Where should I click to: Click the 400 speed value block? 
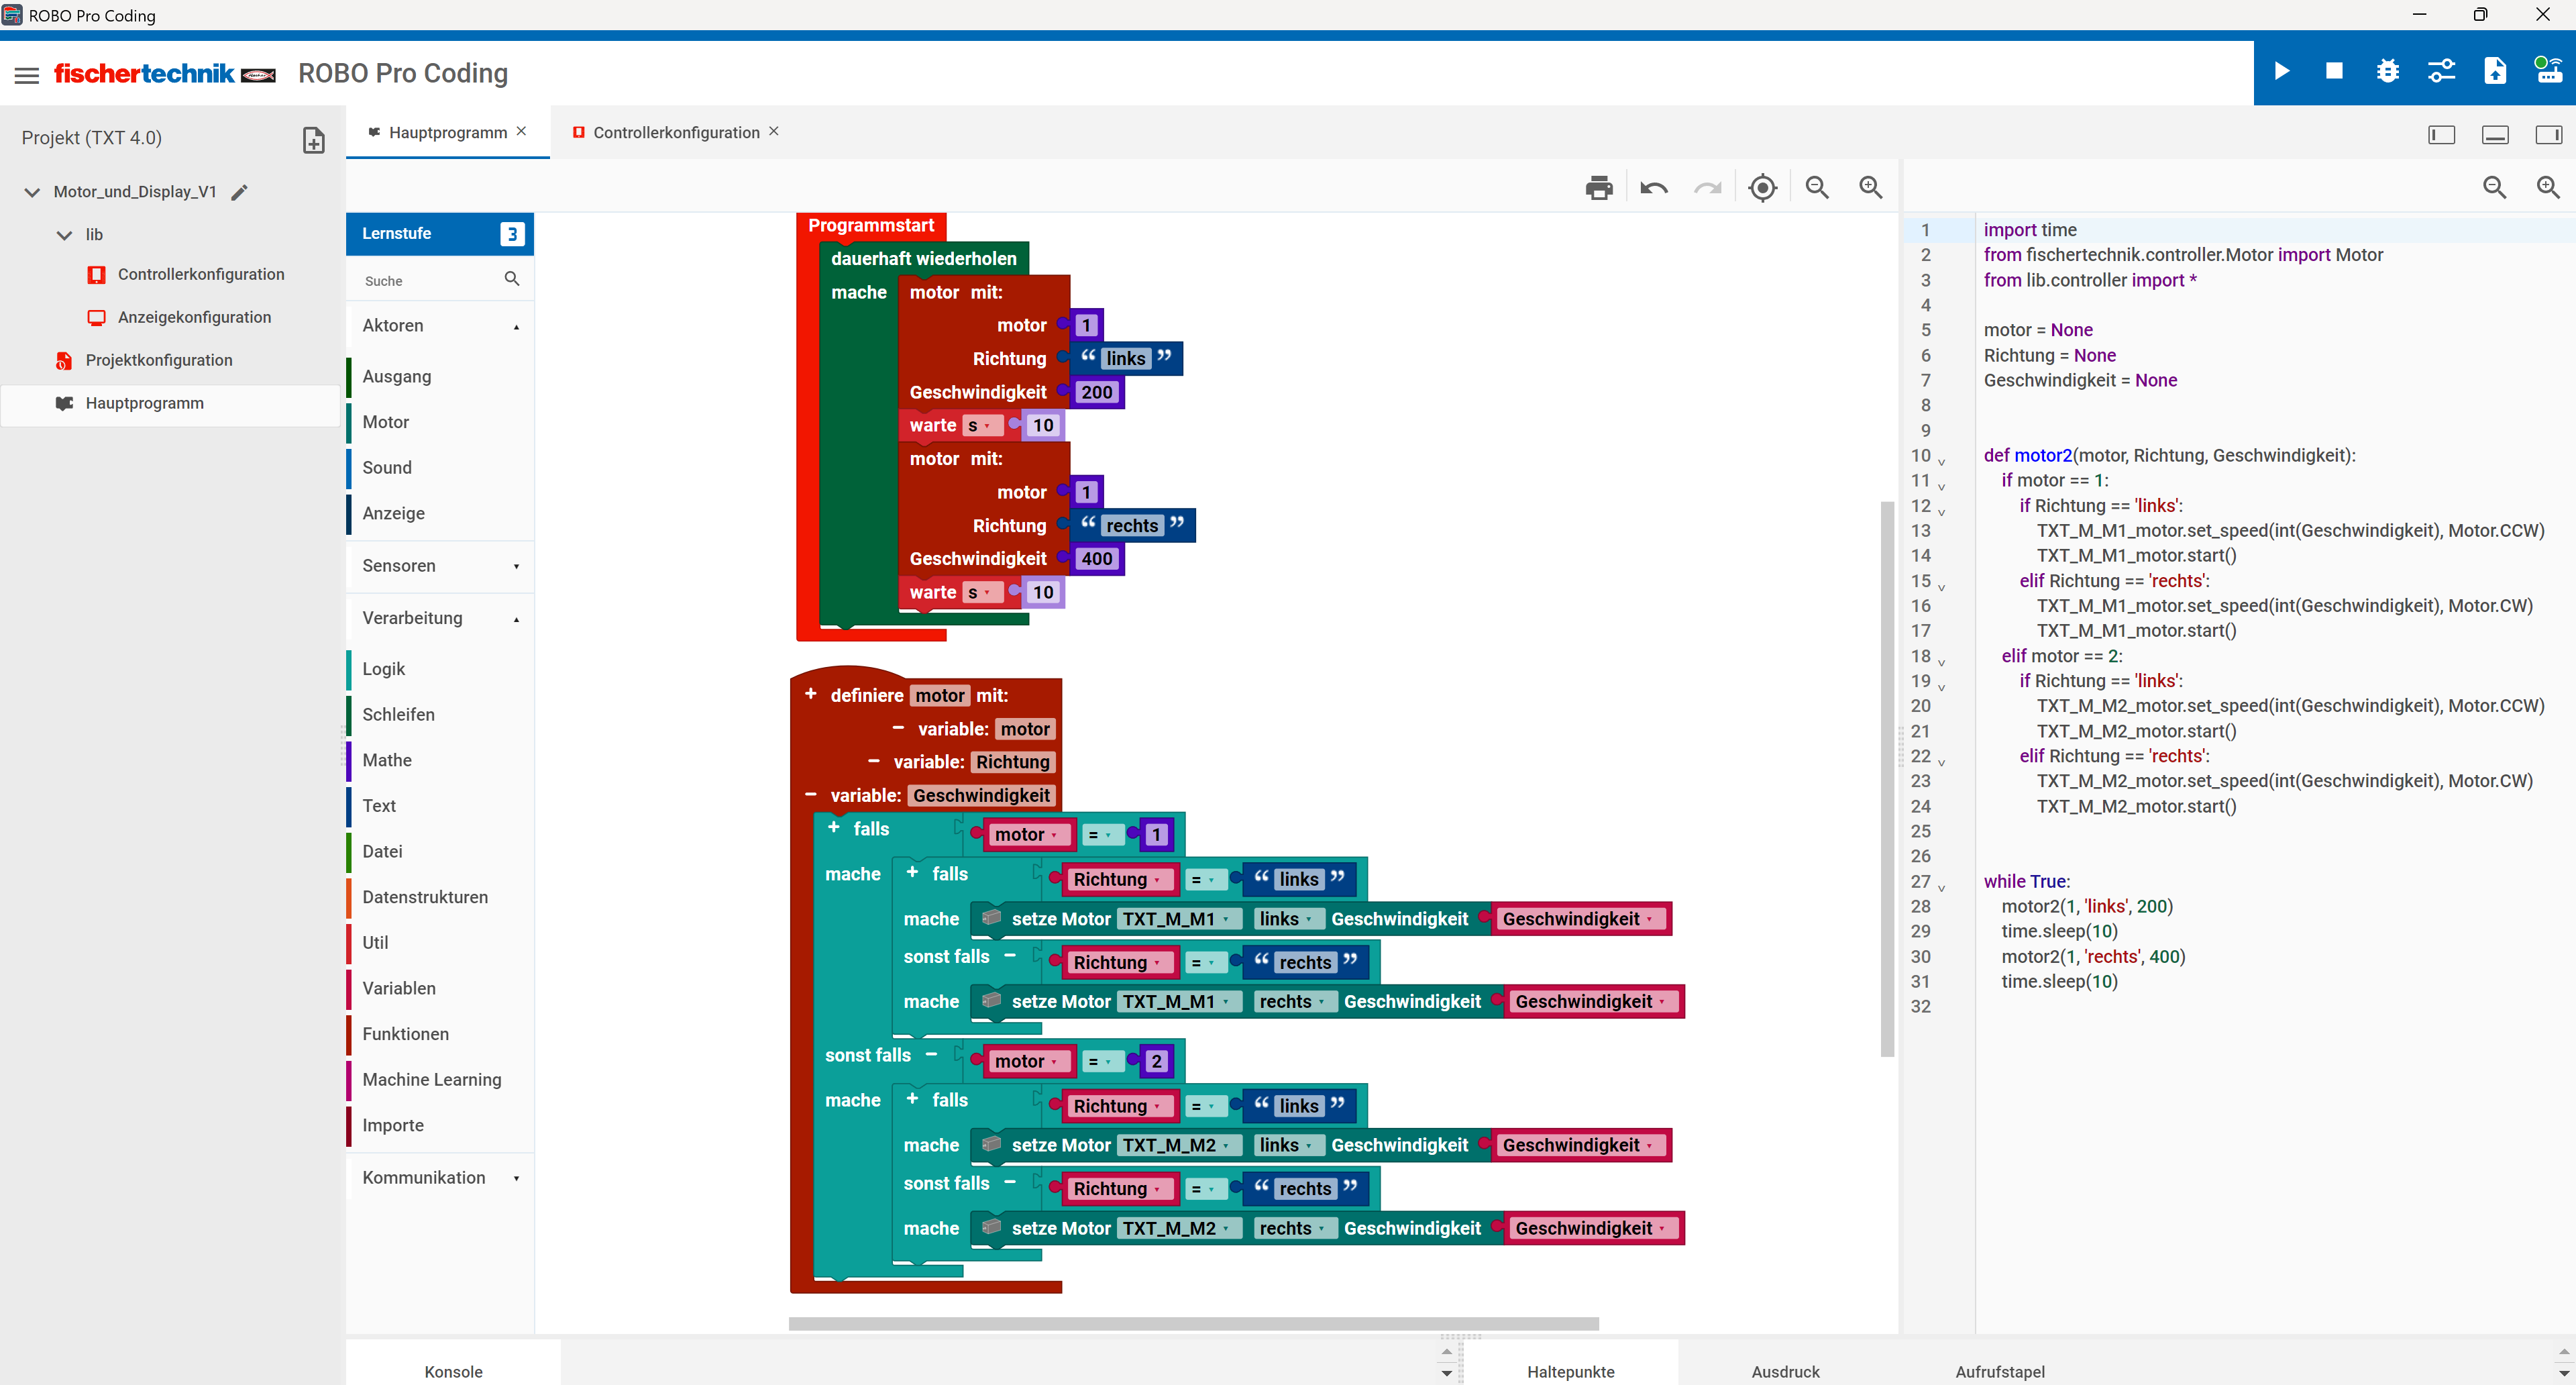coord(1096,559)
